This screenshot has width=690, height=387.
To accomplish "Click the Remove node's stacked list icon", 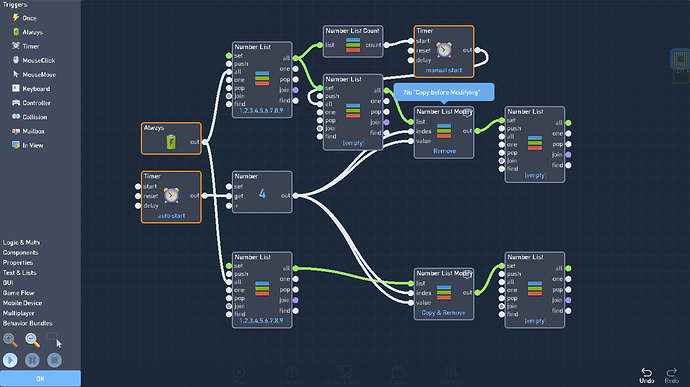I will click(x=444, y=131).
